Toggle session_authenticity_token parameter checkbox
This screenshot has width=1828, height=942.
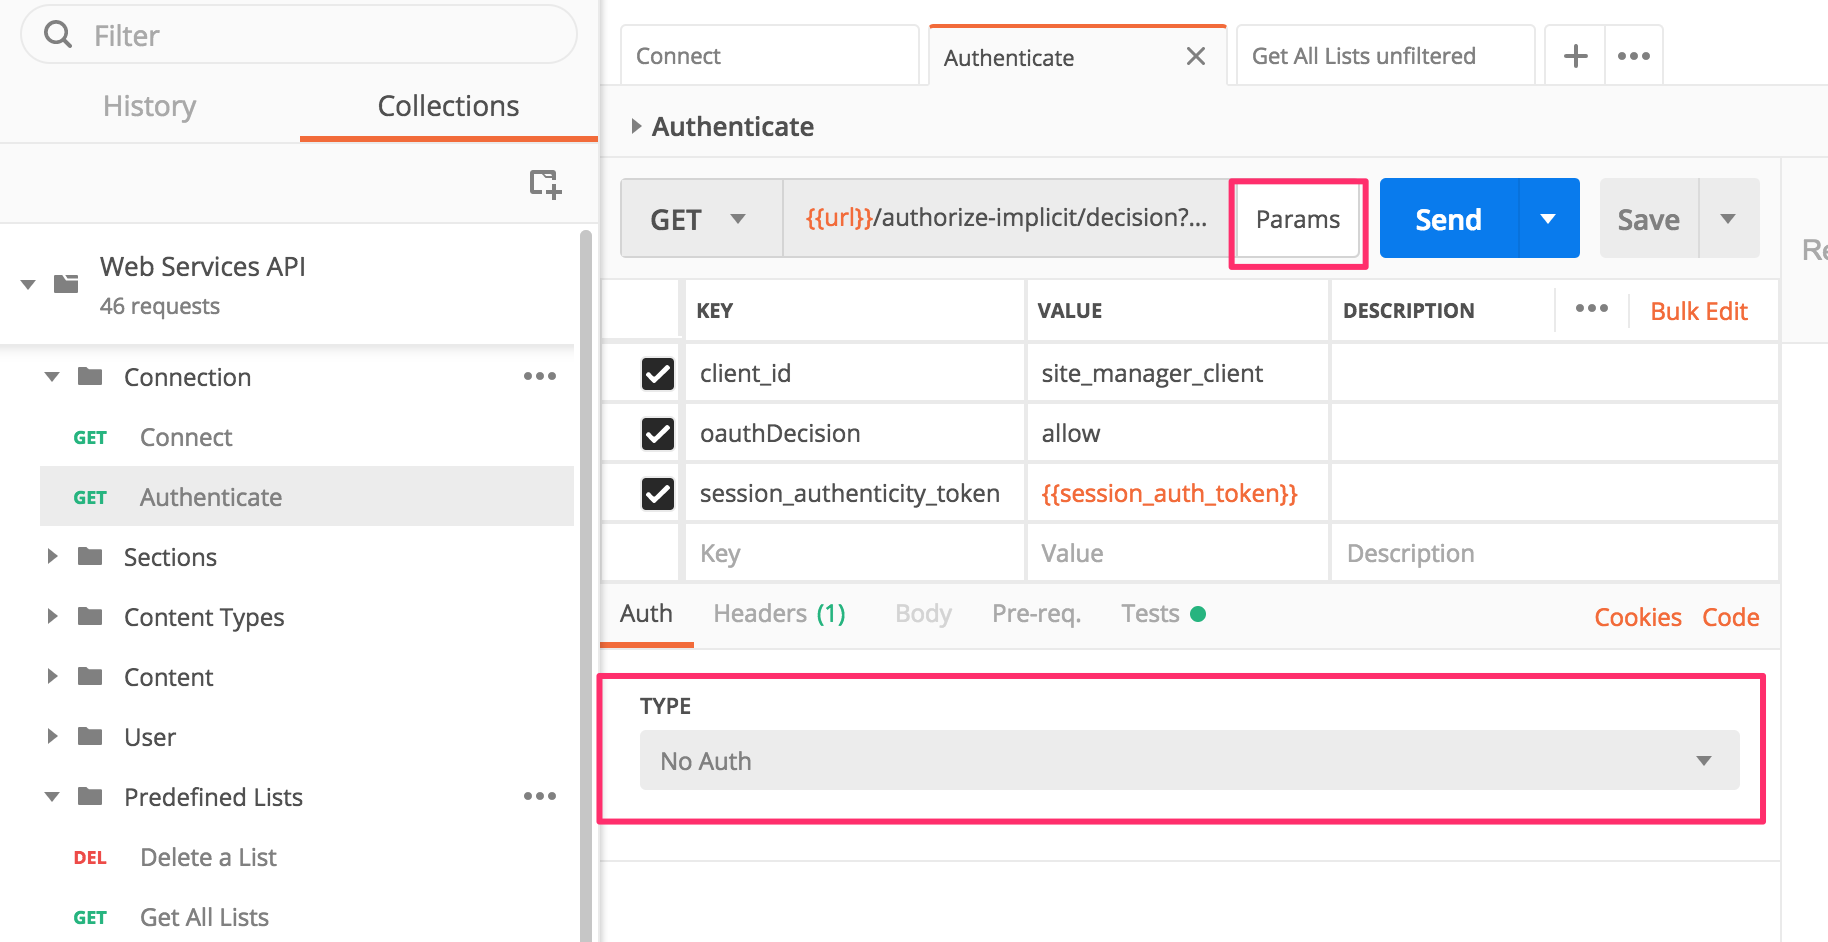tap(657, 494)
